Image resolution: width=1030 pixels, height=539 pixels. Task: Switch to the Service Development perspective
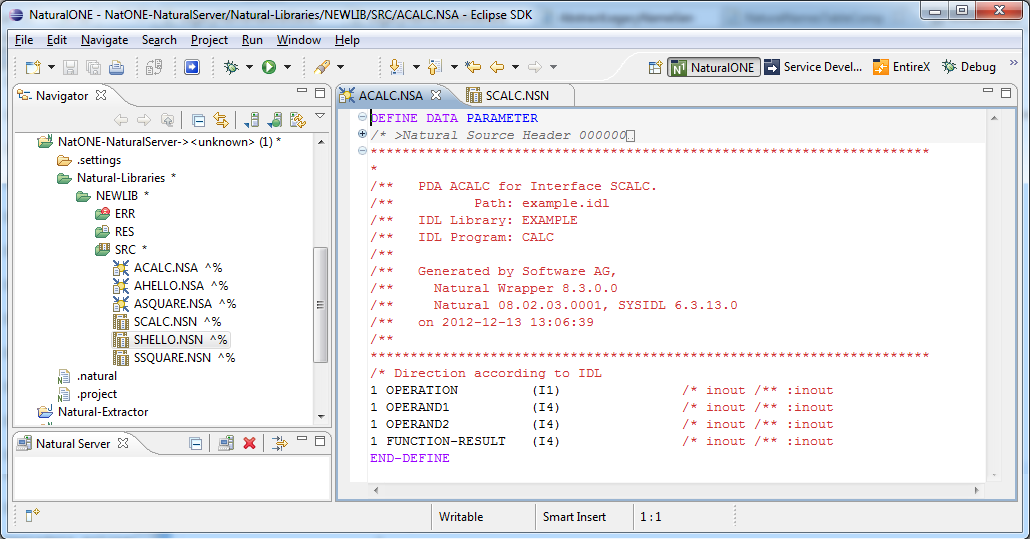tap(813, 67)
